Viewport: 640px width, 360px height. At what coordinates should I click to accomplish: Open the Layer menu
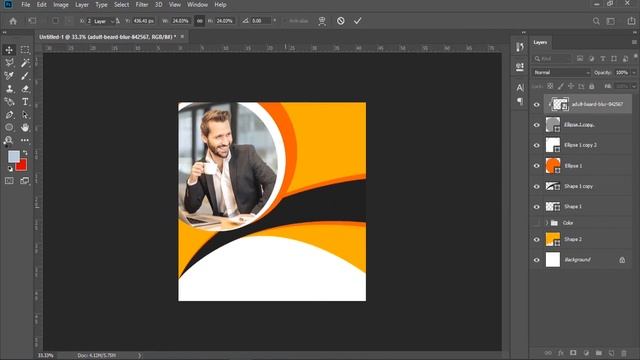pyautogui.click(x=82, y=5)
